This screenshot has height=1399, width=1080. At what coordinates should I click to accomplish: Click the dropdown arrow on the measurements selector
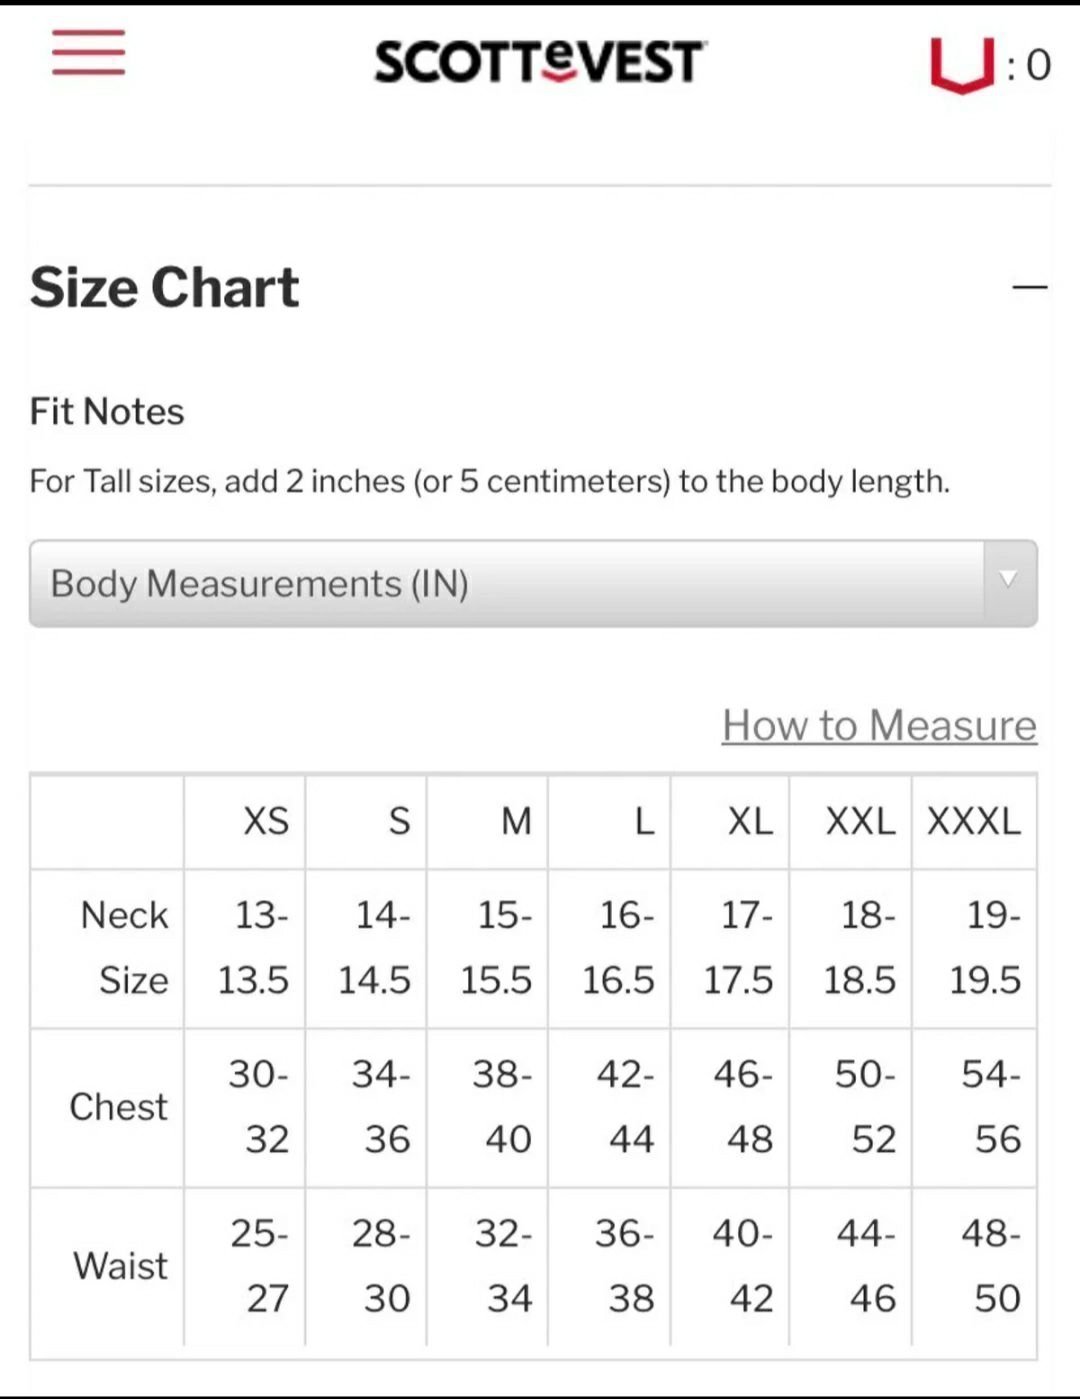[x=1009, y=580]
